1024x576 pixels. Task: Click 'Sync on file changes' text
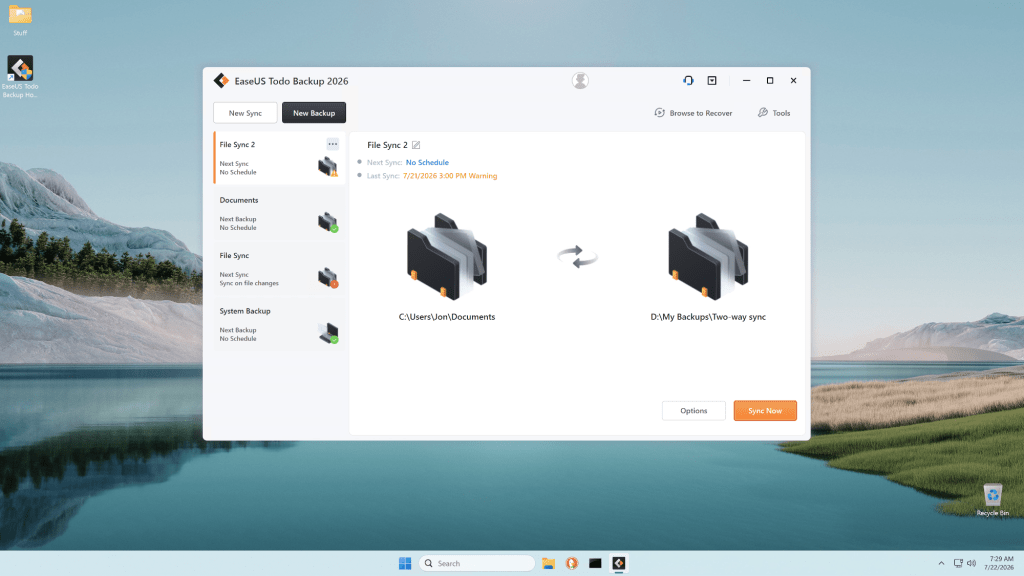click(249, 283)
